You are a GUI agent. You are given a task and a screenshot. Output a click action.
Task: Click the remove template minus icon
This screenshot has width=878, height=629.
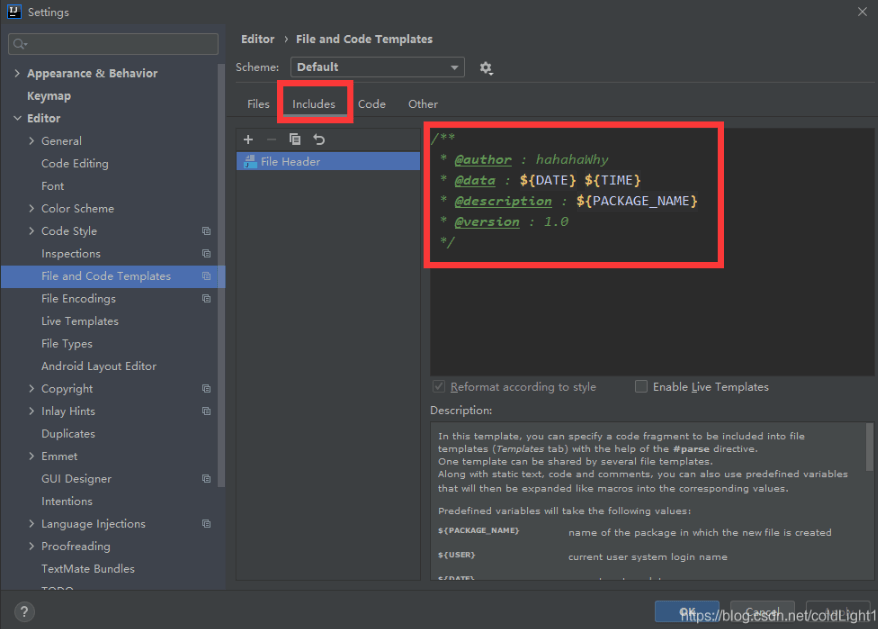tap(272, 139)
